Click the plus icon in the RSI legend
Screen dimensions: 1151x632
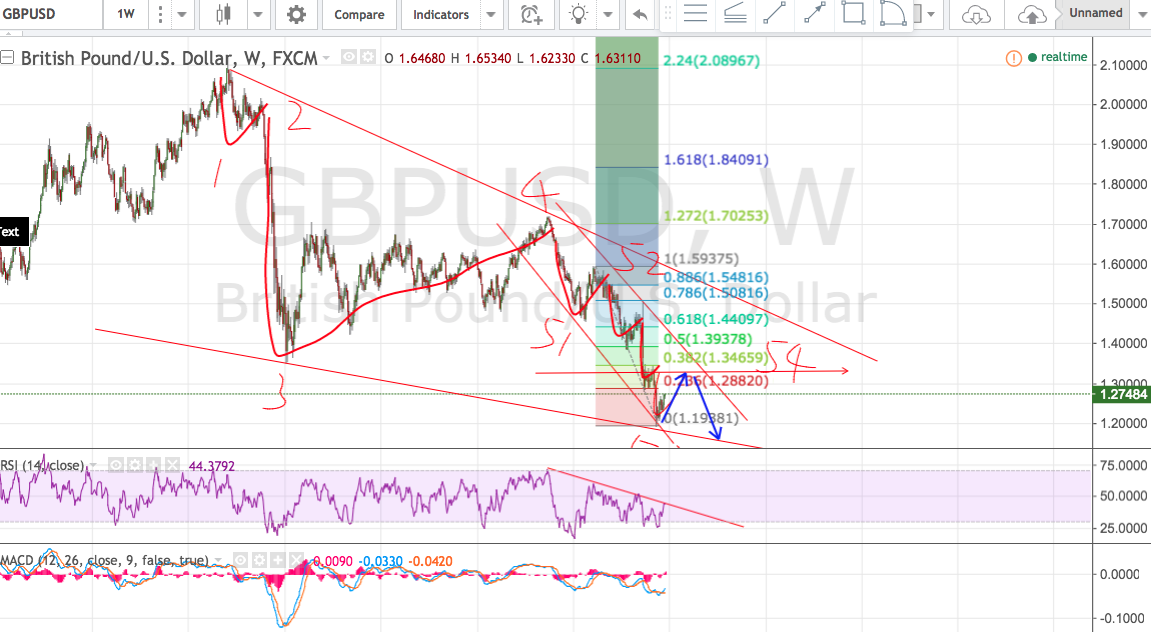153,465
